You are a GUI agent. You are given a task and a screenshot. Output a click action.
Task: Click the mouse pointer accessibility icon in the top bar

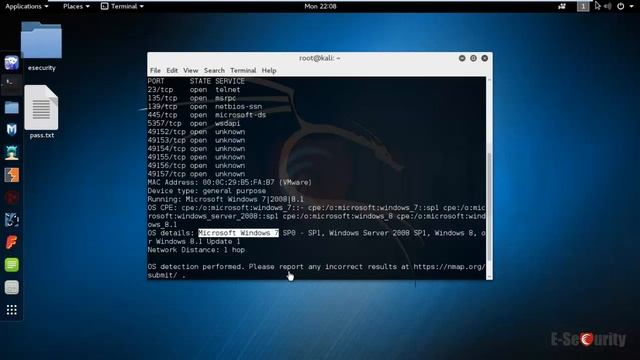pyautogui.click(x=598, y=6)
